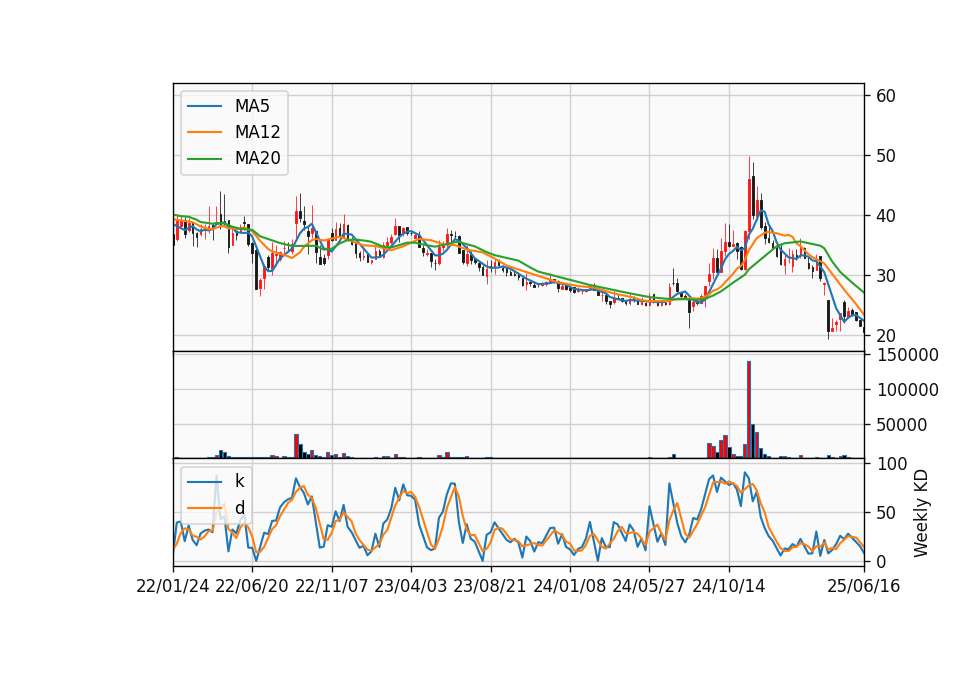Click the peak candlestick near price 50
The height and width of the screenshot is (690, 960).
tap(749, 197)
